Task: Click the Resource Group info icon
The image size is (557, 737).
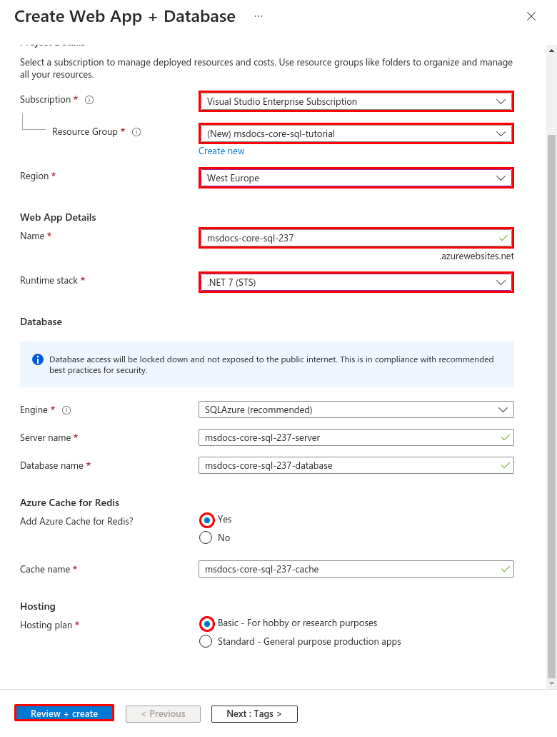Action: [x=136, y=132]
